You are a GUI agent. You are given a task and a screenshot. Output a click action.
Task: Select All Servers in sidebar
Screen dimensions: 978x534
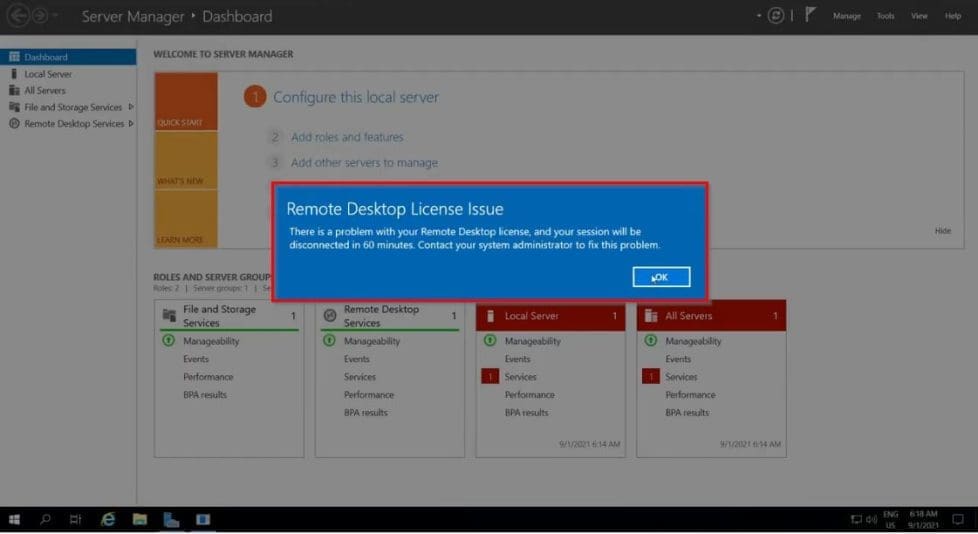click(x=45, y=90)
